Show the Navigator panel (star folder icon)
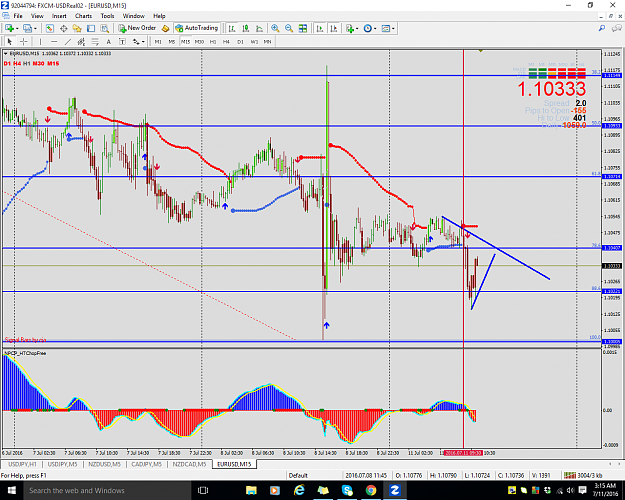Screen dimensions: 625x500 click(77, 28)
